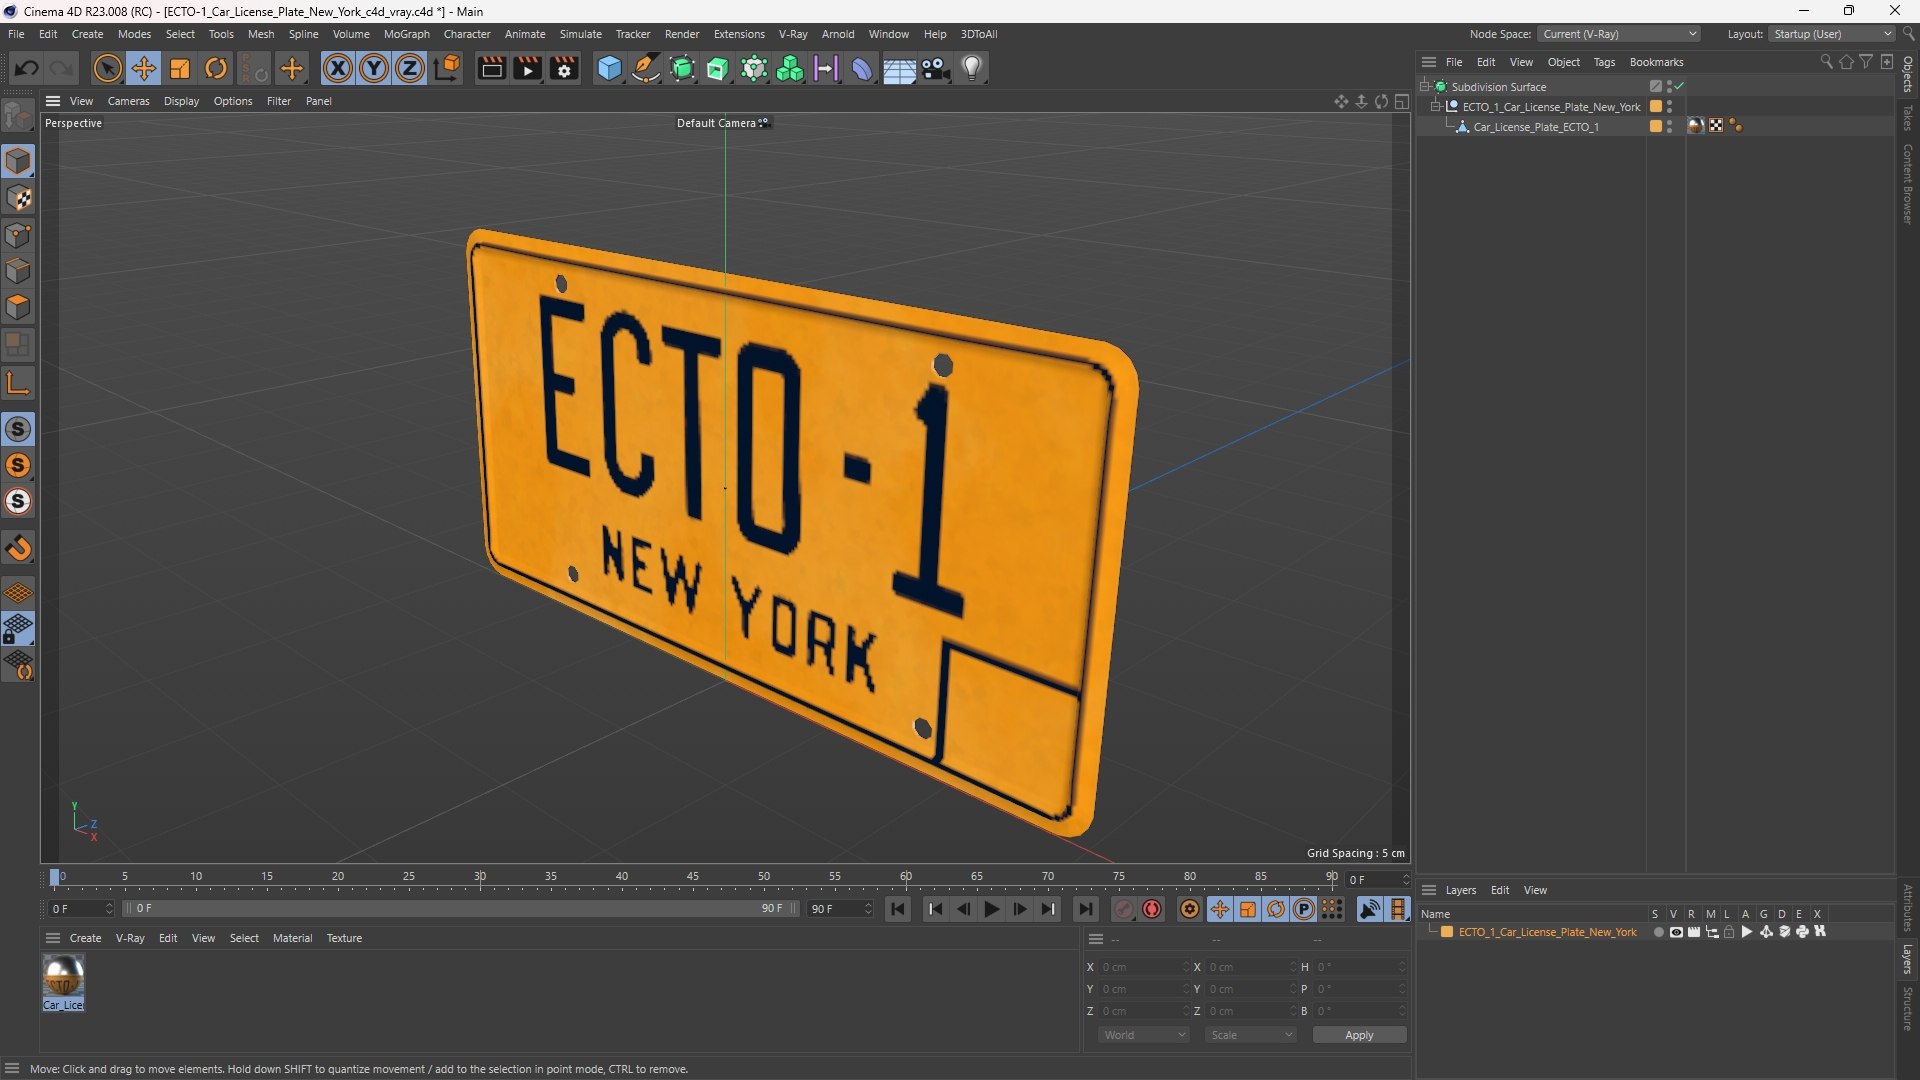
Task: Toggle X axis lock
Action: [338, 68]
